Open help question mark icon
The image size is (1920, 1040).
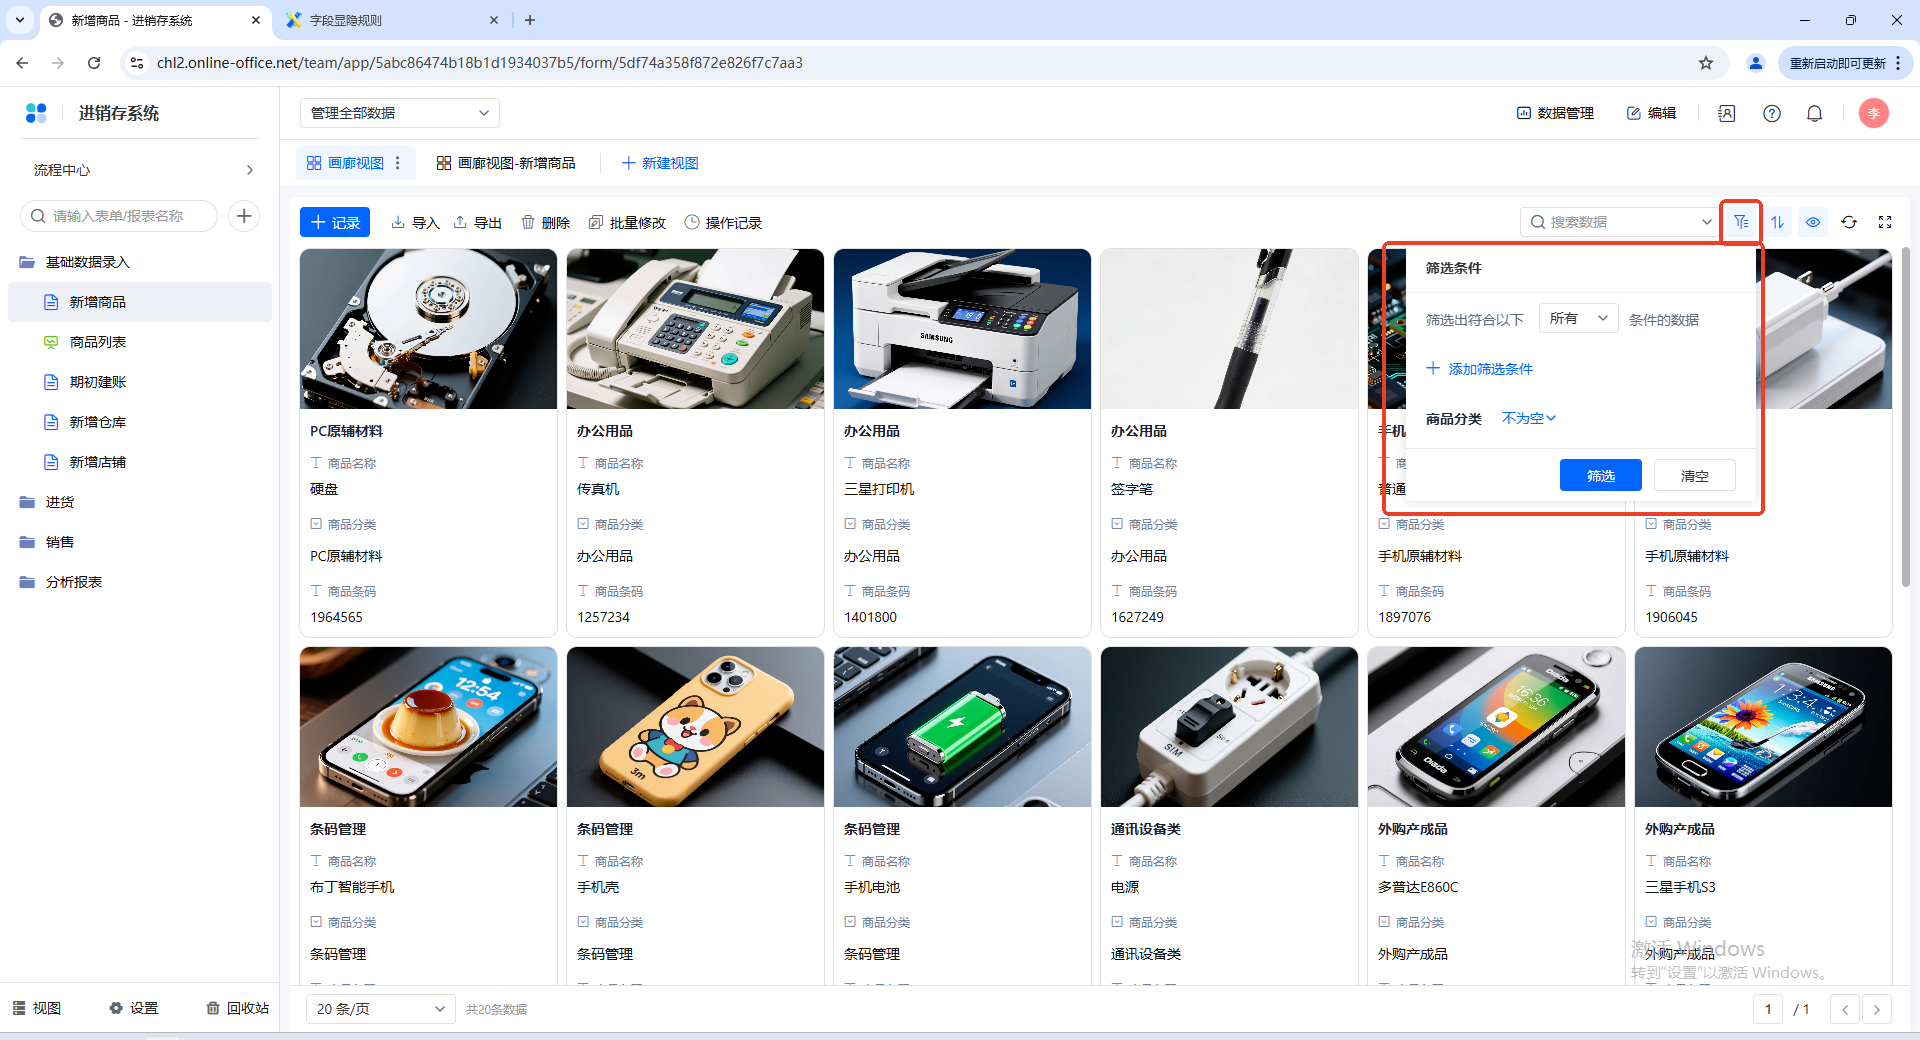pyautogui.click(x=1772, y=114)
